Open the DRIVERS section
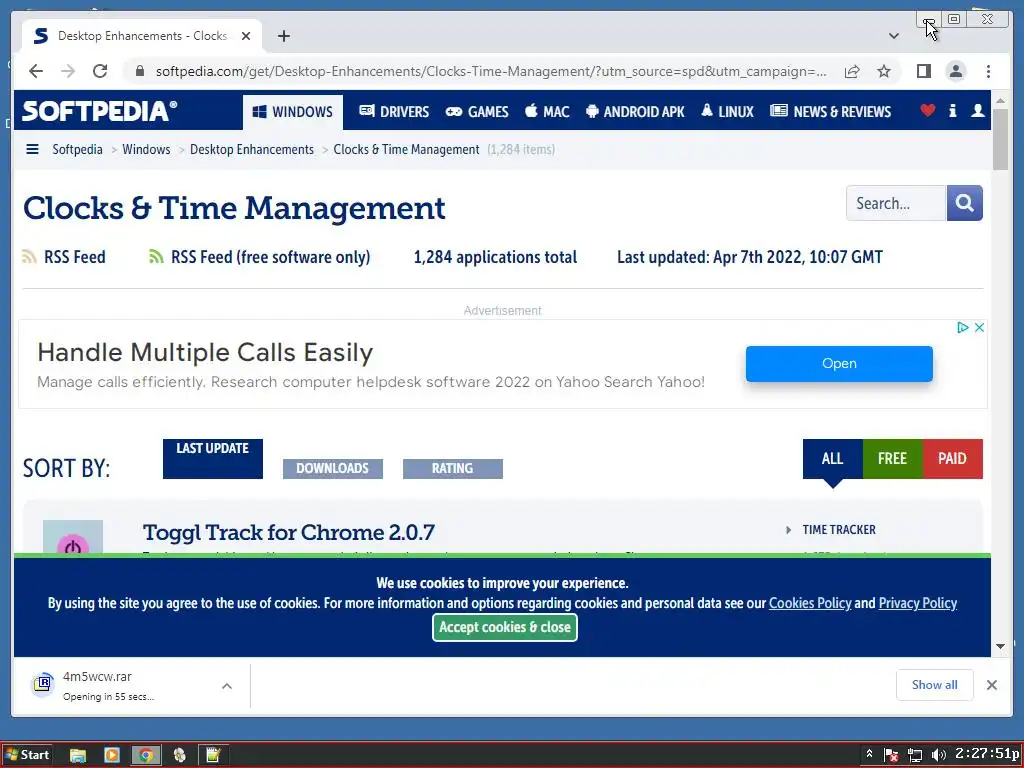The height and width of the screenshot is (768, 1024). [394, 112]
